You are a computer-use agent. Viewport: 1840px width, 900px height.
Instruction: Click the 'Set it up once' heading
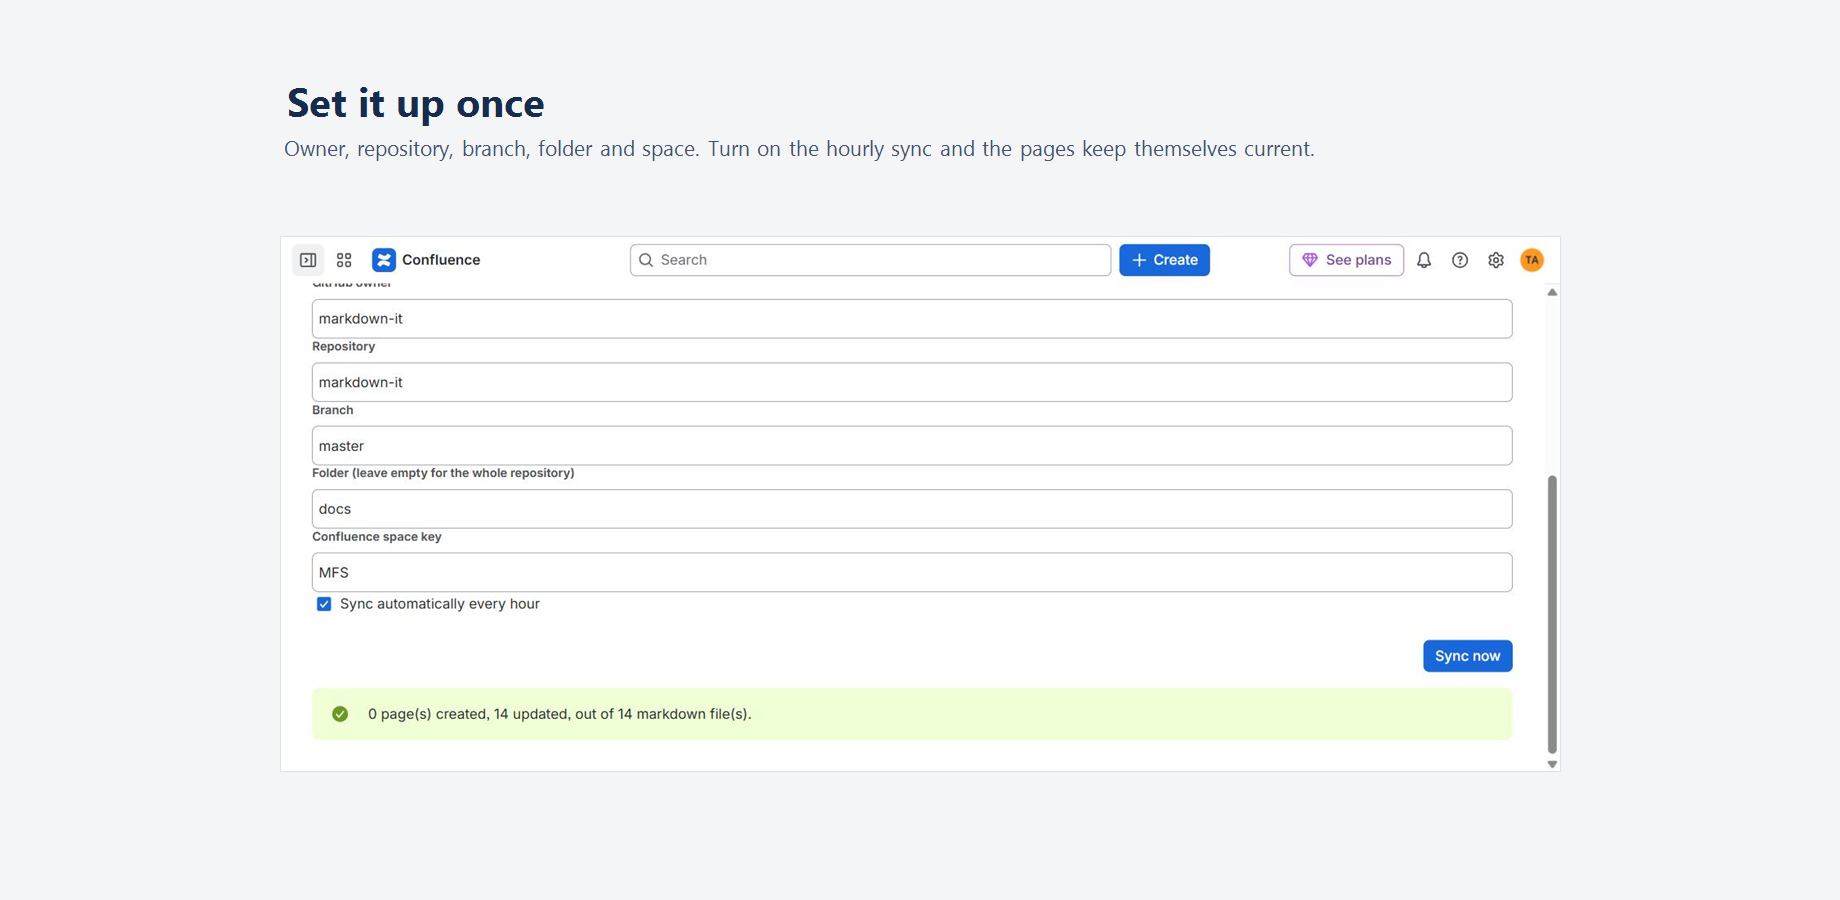point(416,104)
